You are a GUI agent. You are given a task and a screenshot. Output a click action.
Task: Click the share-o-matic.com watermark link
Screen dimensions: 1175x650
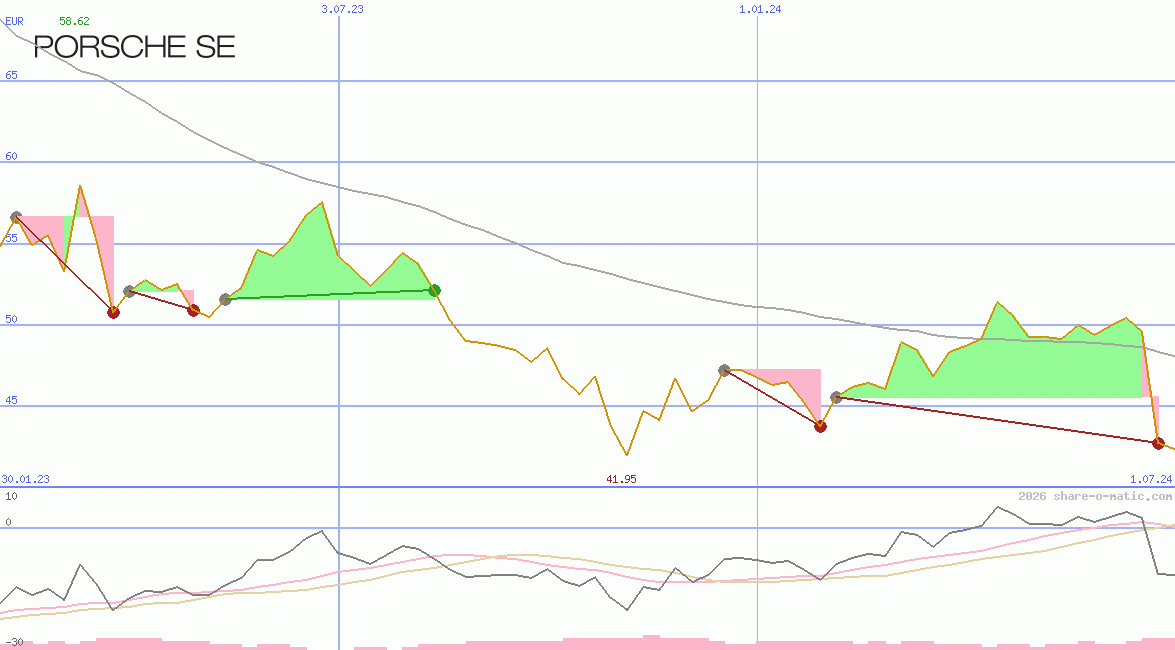(1095, 496)
